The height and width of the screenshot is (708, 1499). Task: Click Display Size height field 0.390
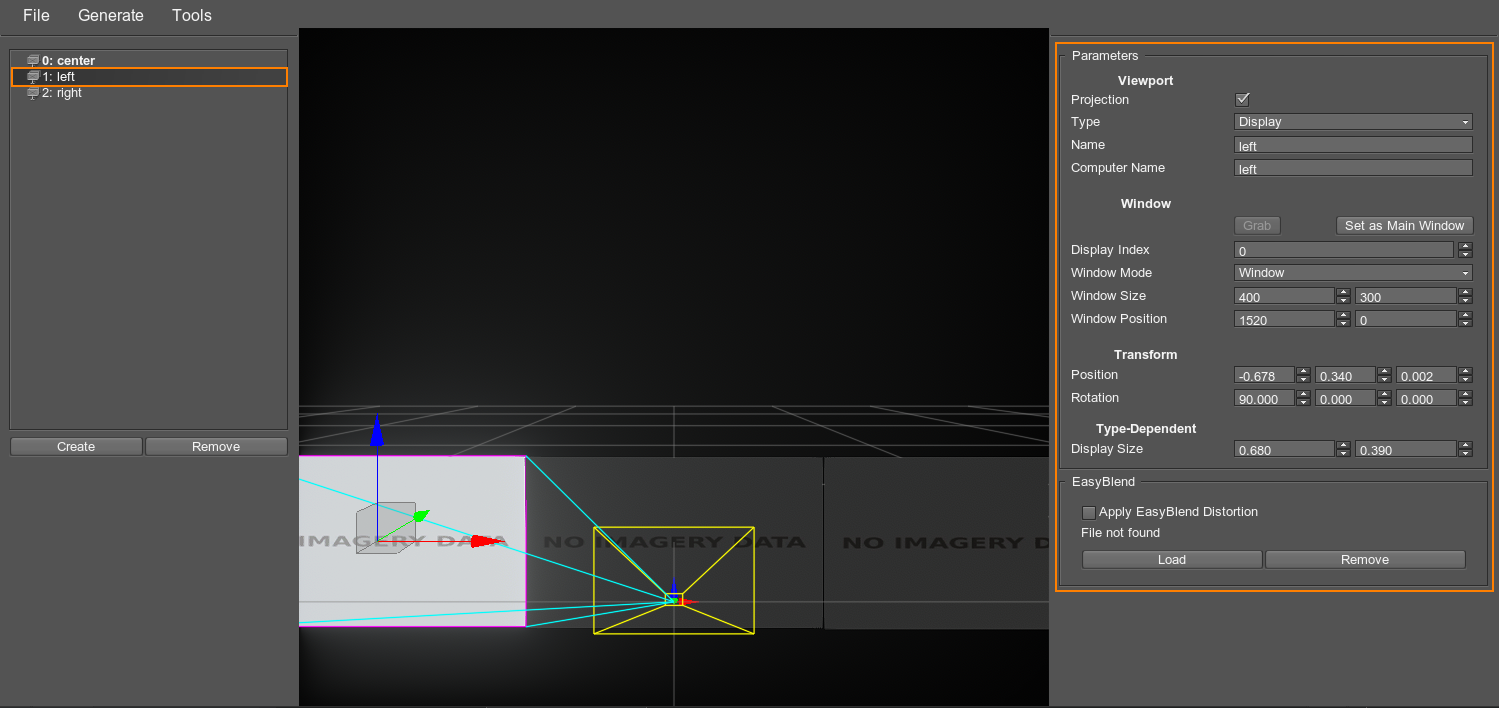pyautogui.click(x=1405, y=449)
